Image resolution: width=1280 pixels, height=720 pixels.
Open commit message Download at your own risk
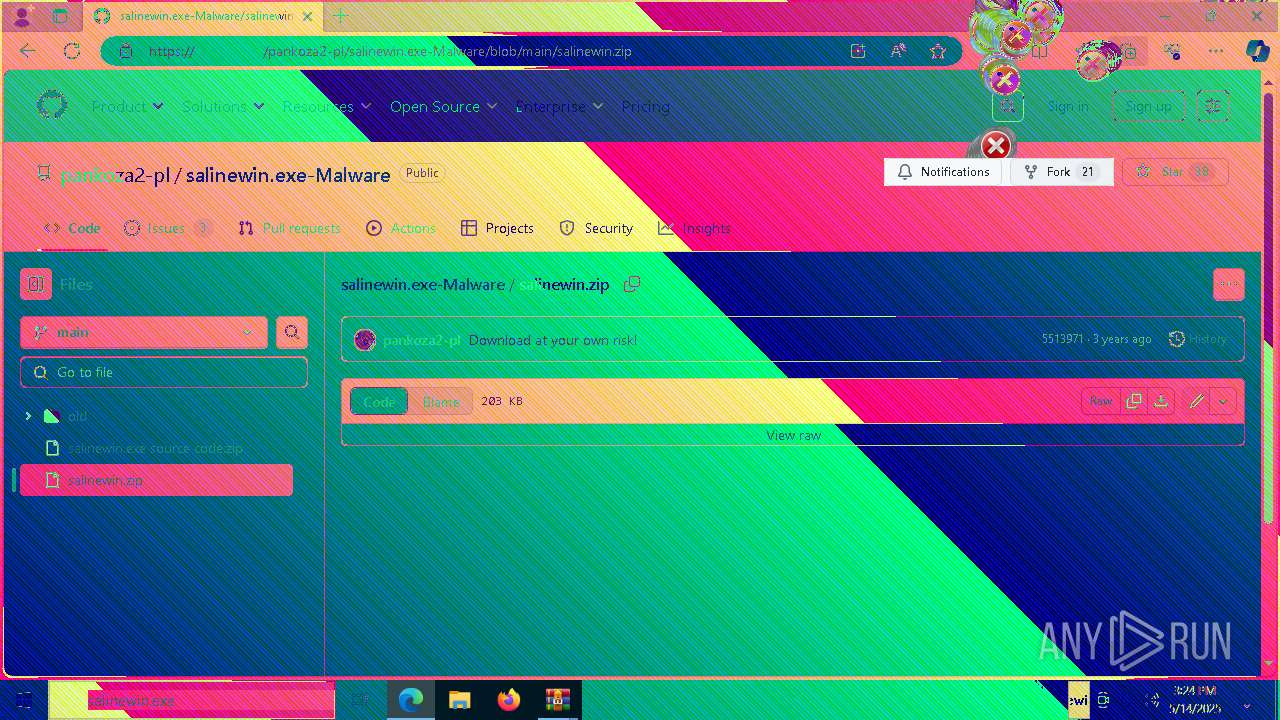coord(553,340)
